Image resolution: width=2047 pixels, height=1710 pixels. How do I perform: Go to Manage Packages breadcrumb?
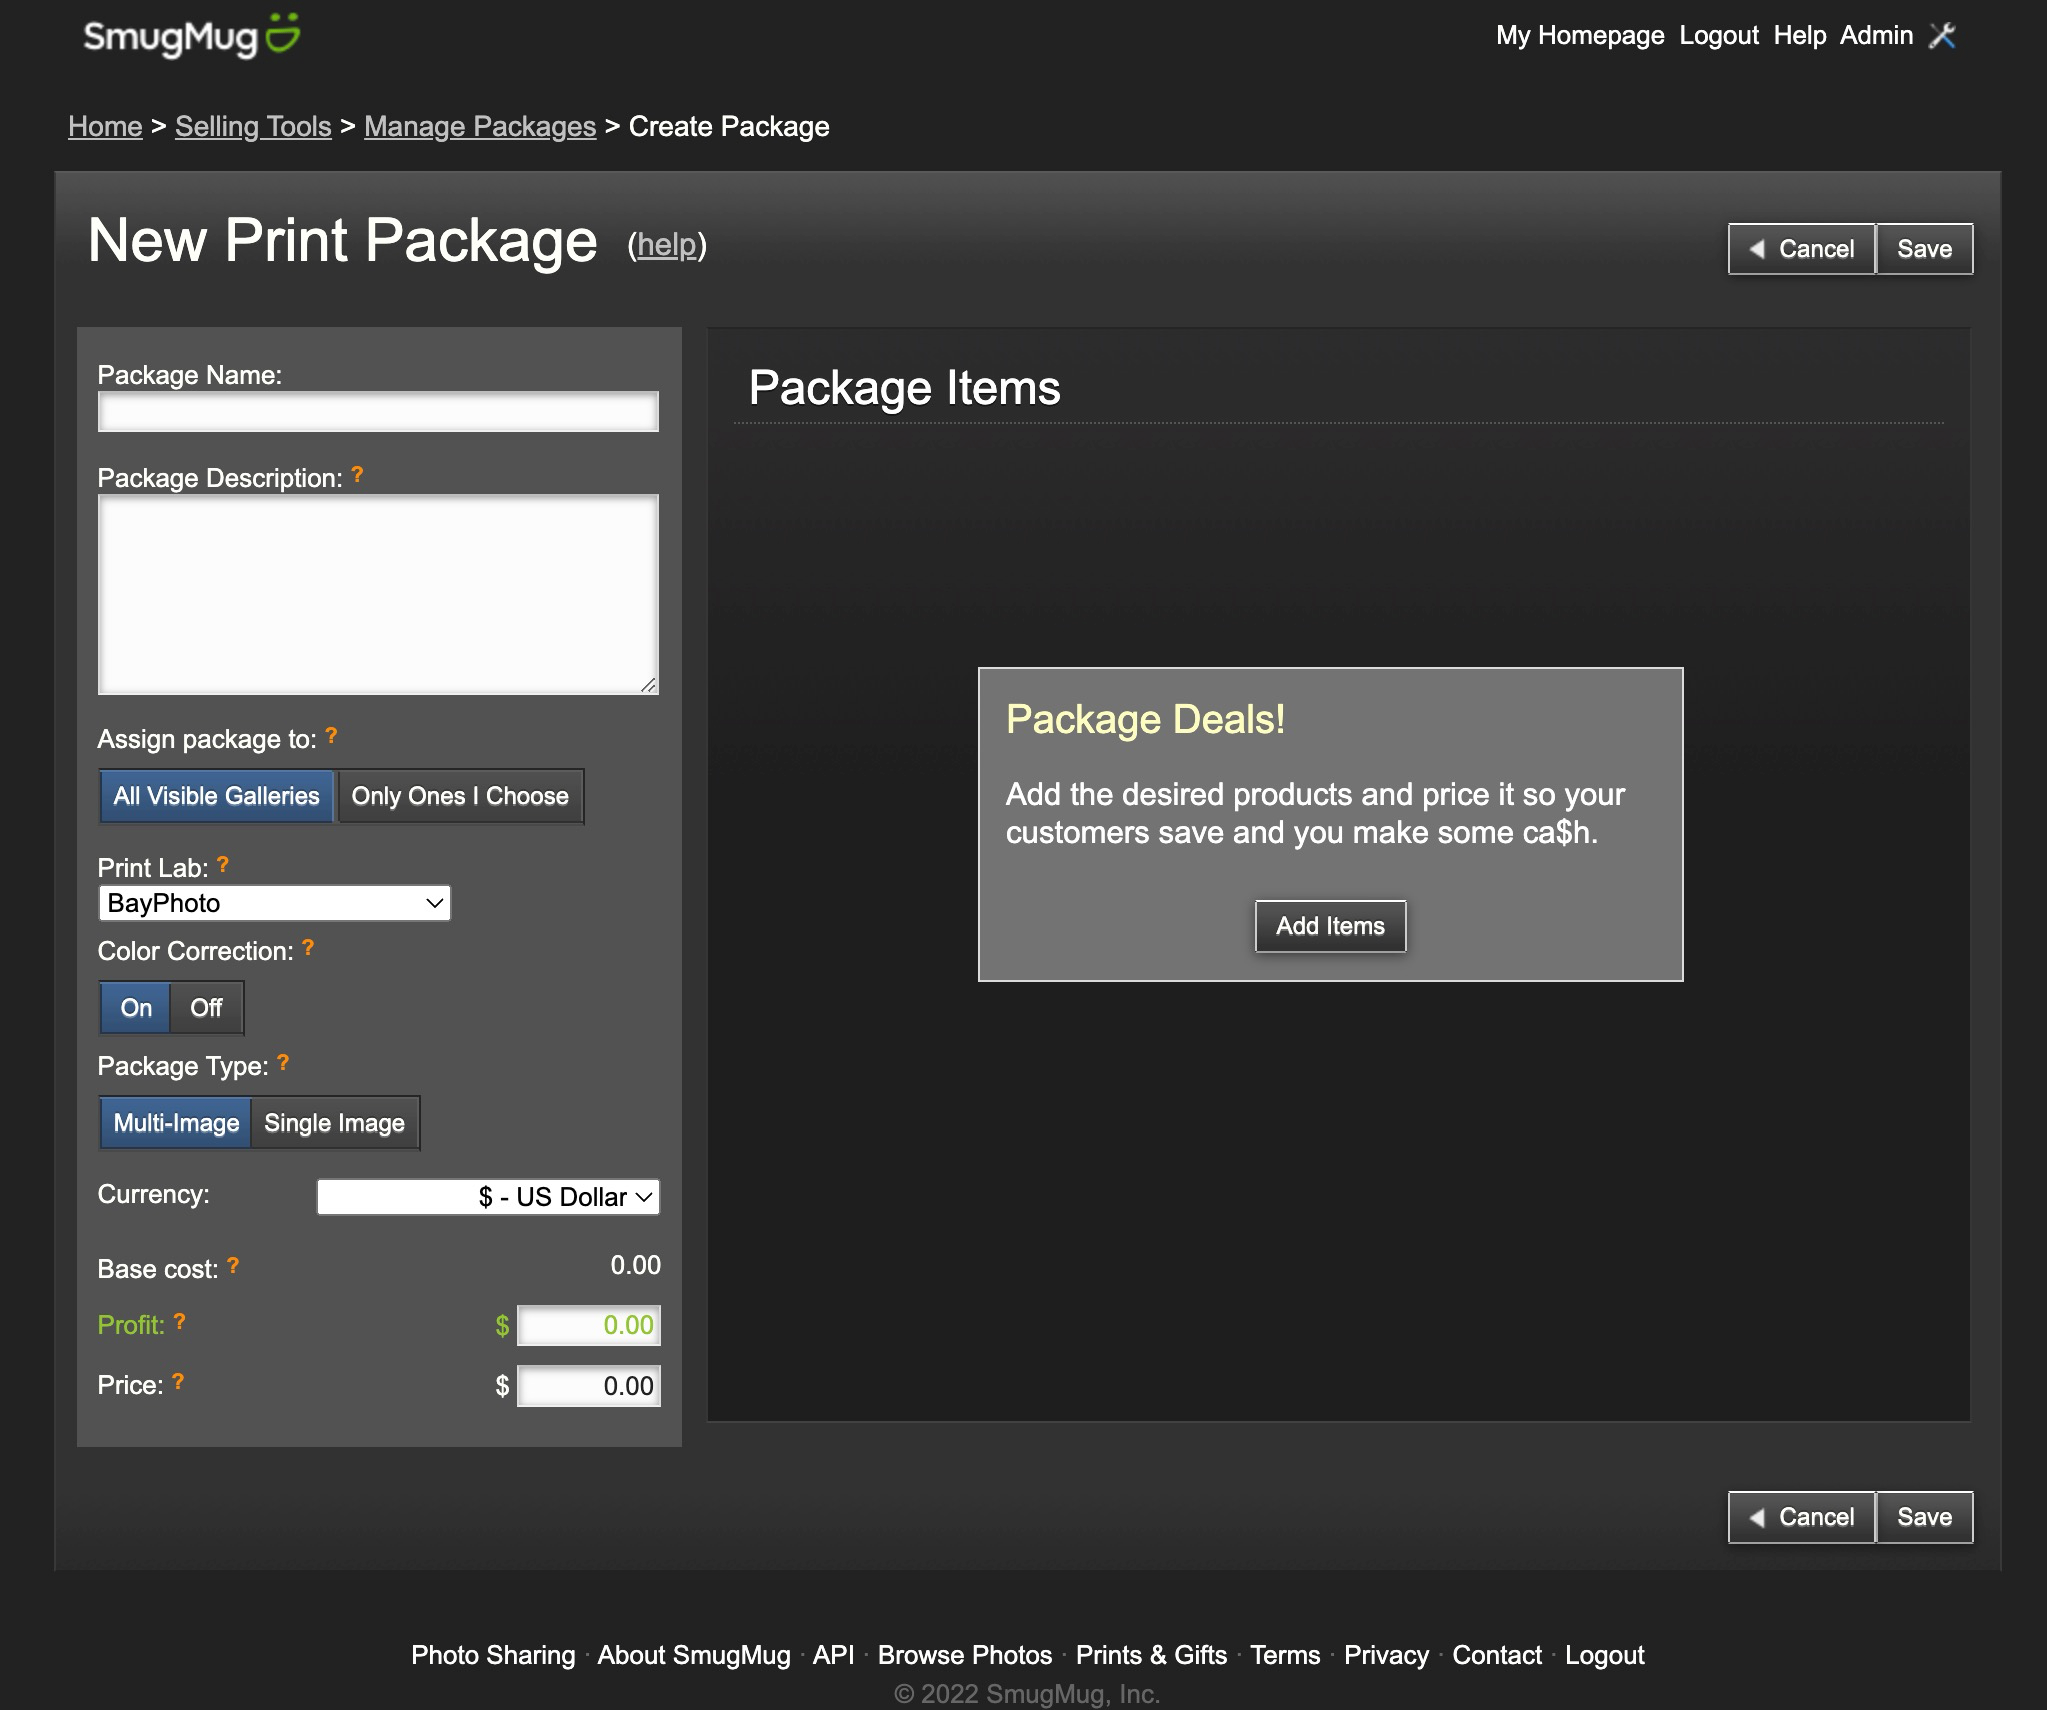[x=480, y=126]
